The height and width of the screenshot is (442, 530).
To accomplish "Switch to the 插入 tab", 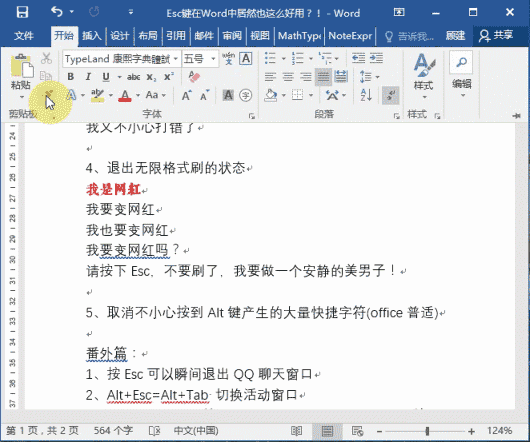I will click(92, 35).
